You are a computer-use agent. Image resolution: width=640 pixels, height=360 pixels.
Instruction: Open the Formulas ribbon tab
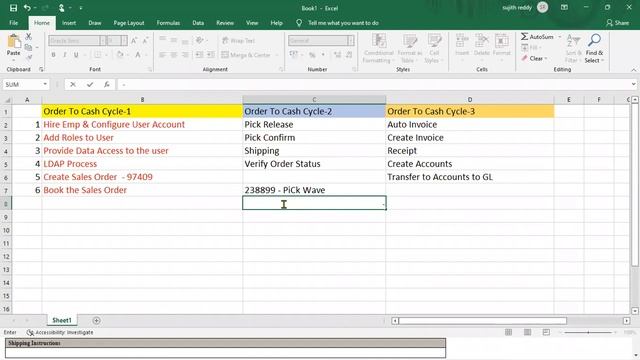pyautogui.click(x=168, y=23)
